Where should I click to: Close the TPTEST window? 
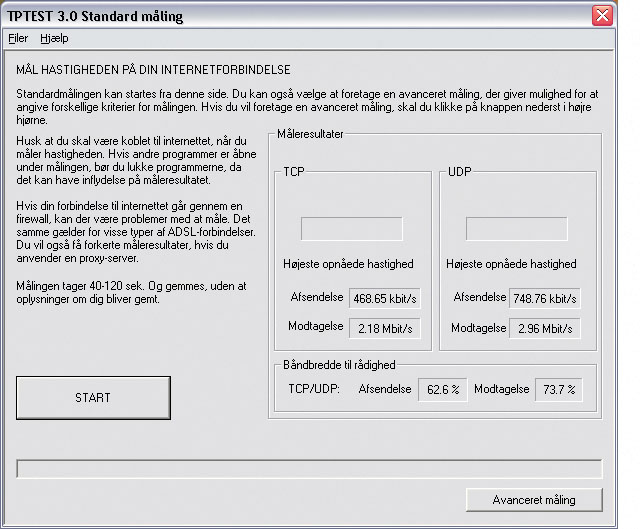tap(602, 16)
